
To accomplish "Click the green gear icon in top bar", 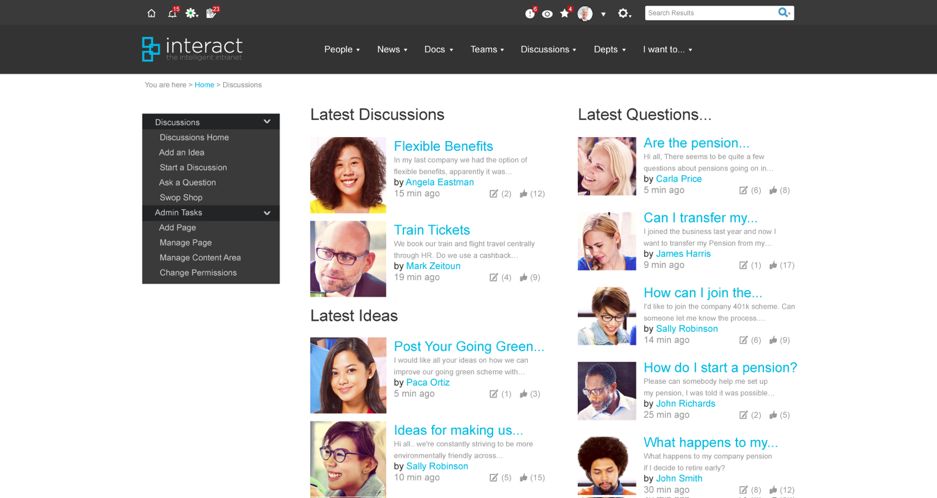I will pos(191,13).
